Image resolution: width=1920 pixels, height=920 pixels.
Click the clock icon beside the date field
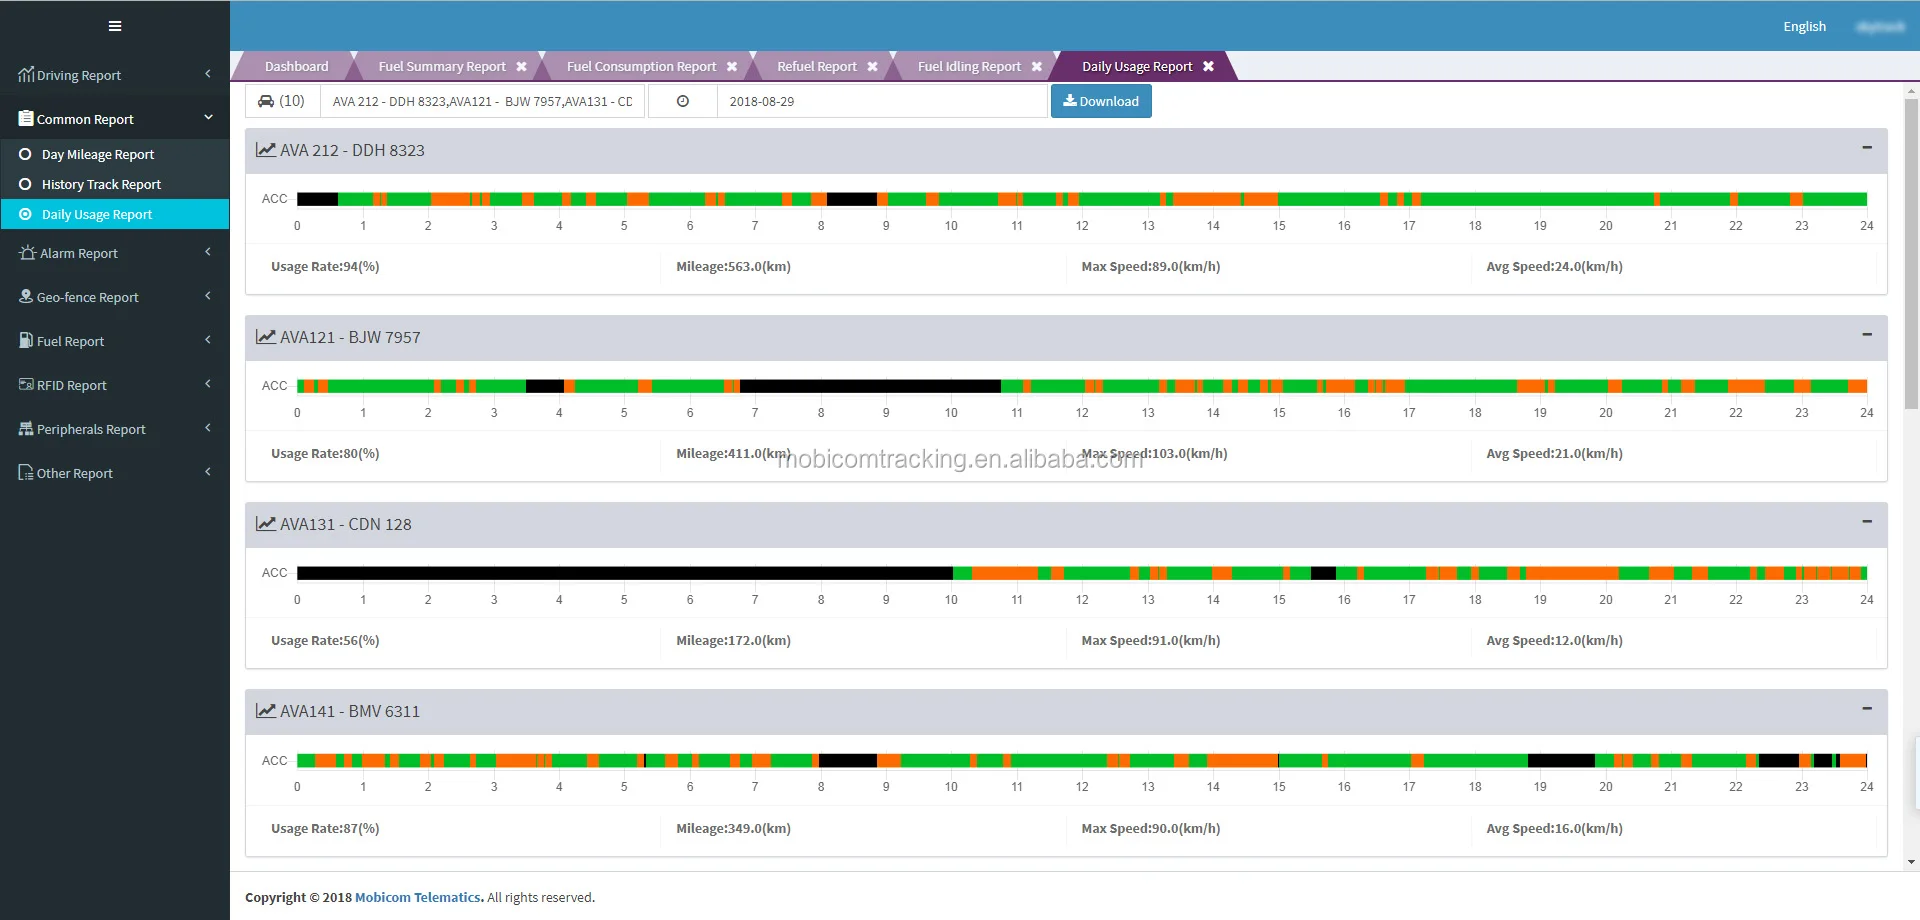pyautogui.click(x=683, y=101)
